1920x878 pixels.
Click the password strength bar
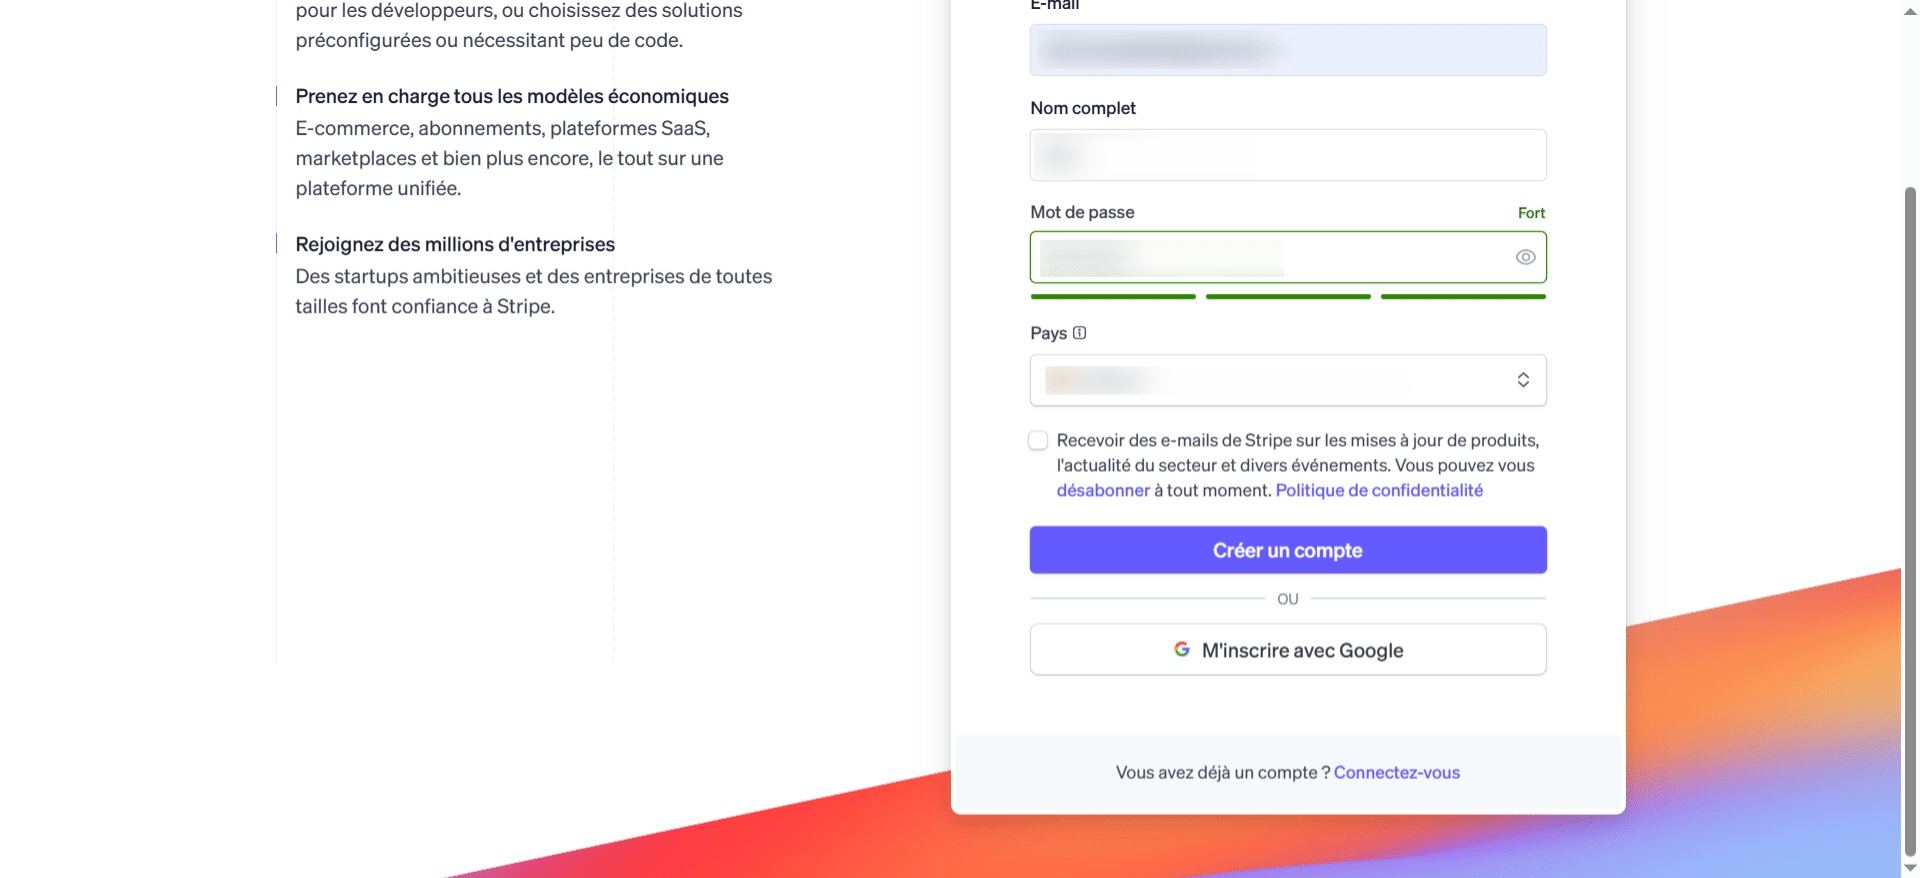coord(1288,297)
